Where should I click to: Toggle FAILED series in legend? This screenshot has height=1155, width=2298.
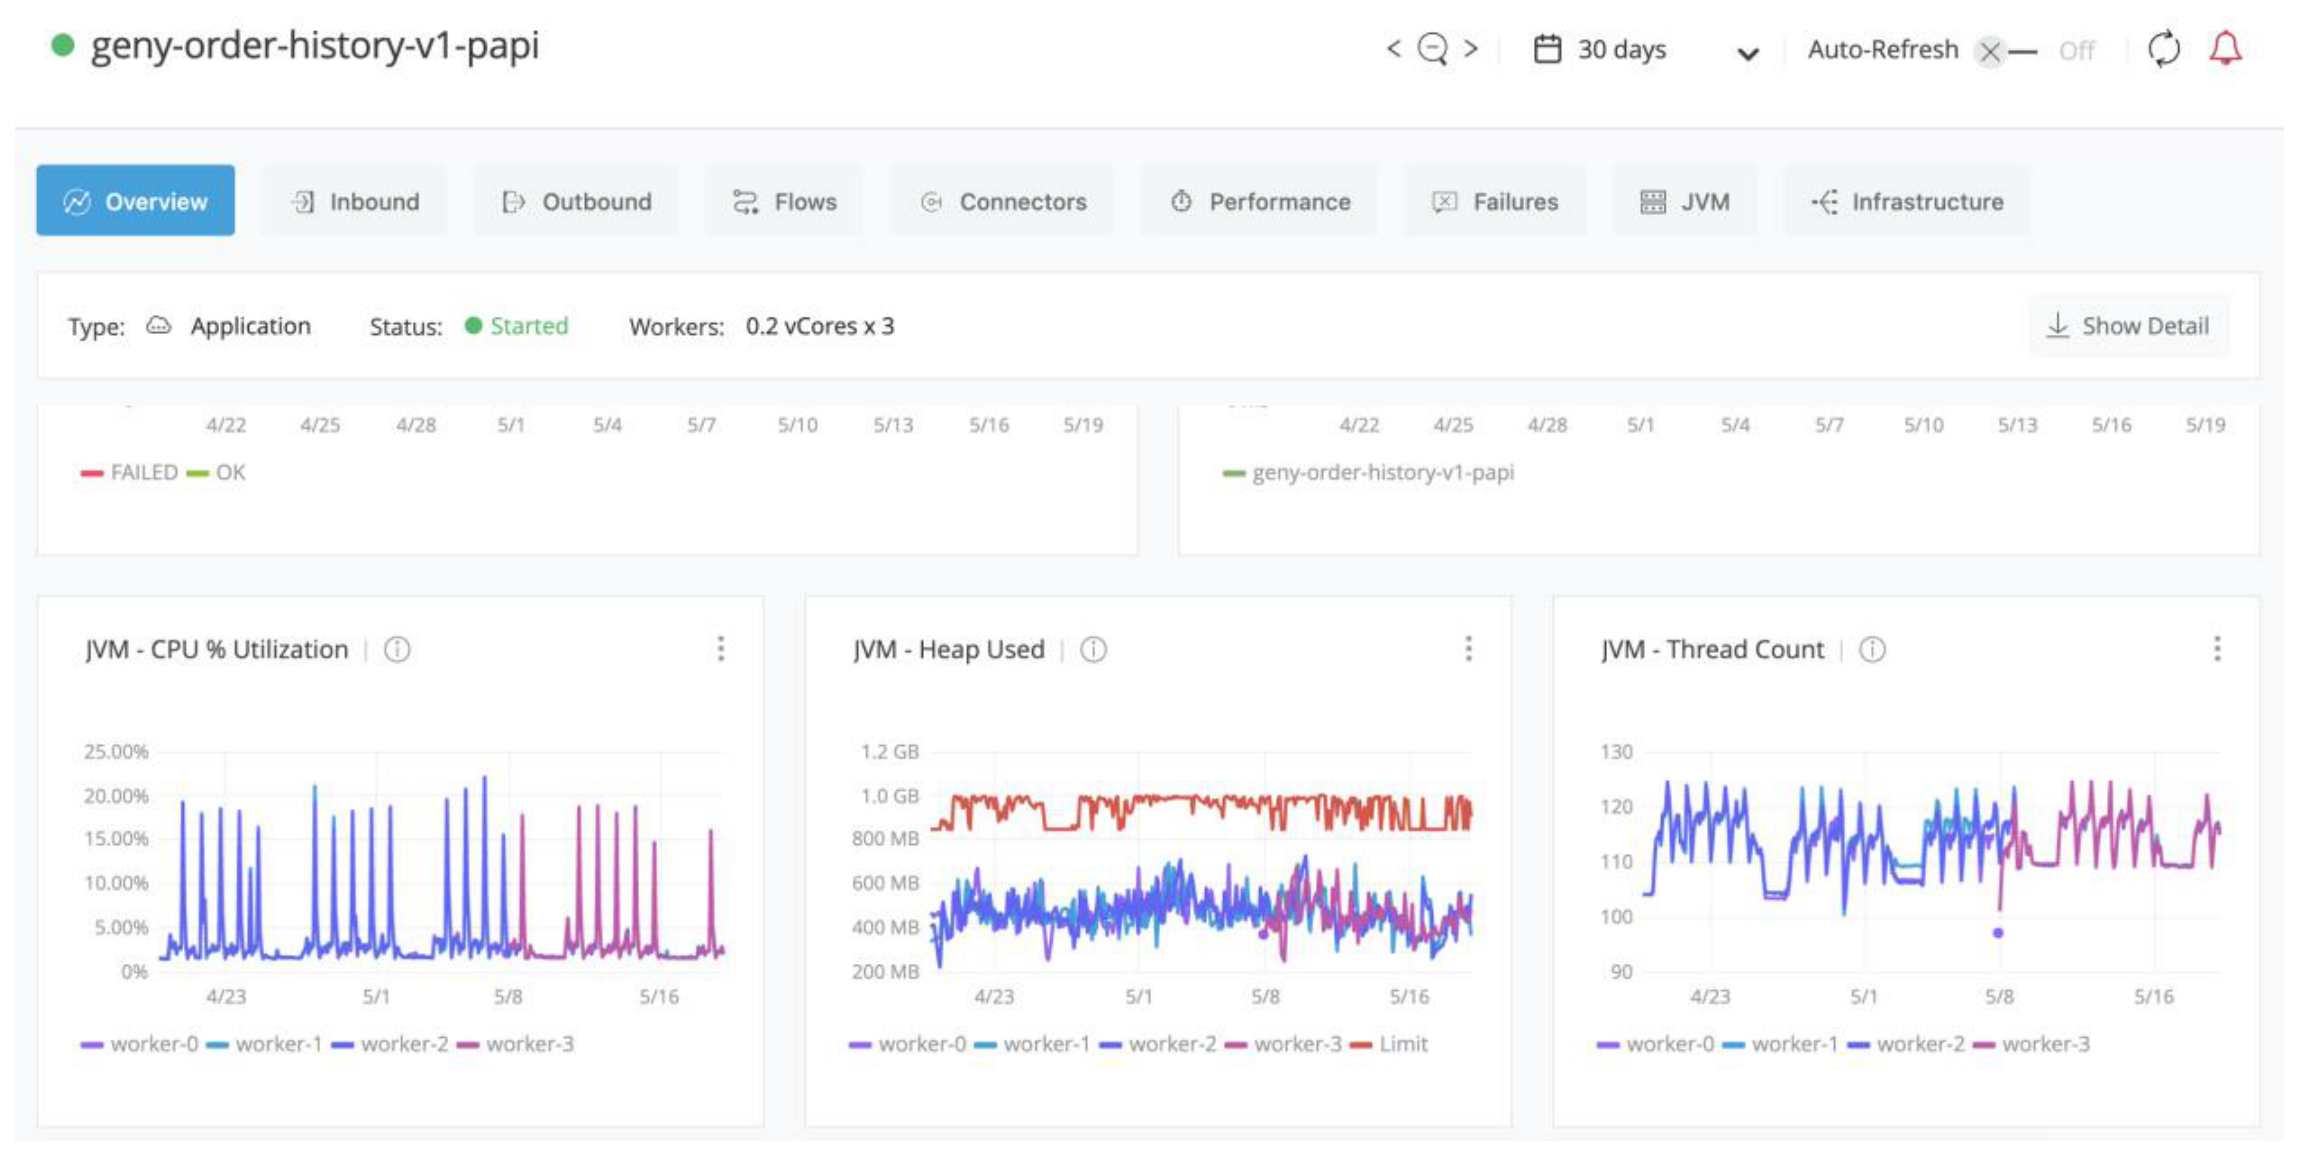129,472
